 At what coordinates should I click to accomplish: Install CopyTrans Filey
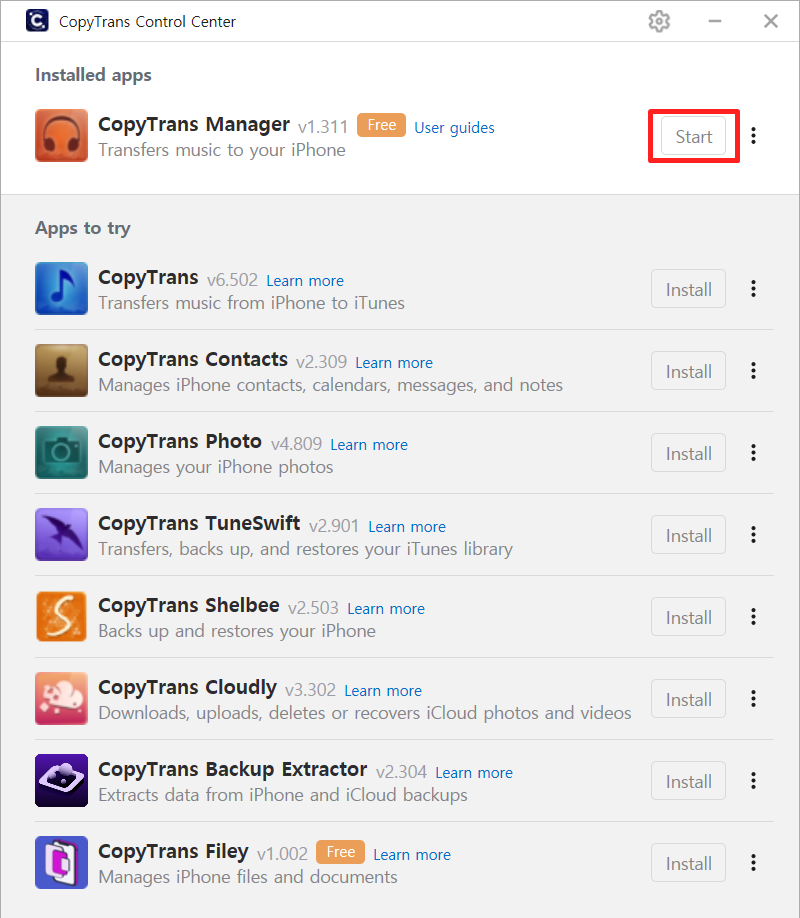[x=688, y=862]
